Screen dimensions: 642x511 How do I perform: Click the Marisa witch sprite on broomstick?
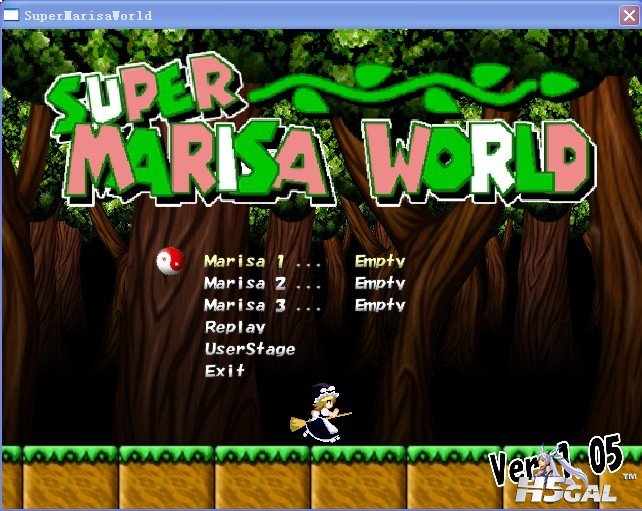pos(321,413)
